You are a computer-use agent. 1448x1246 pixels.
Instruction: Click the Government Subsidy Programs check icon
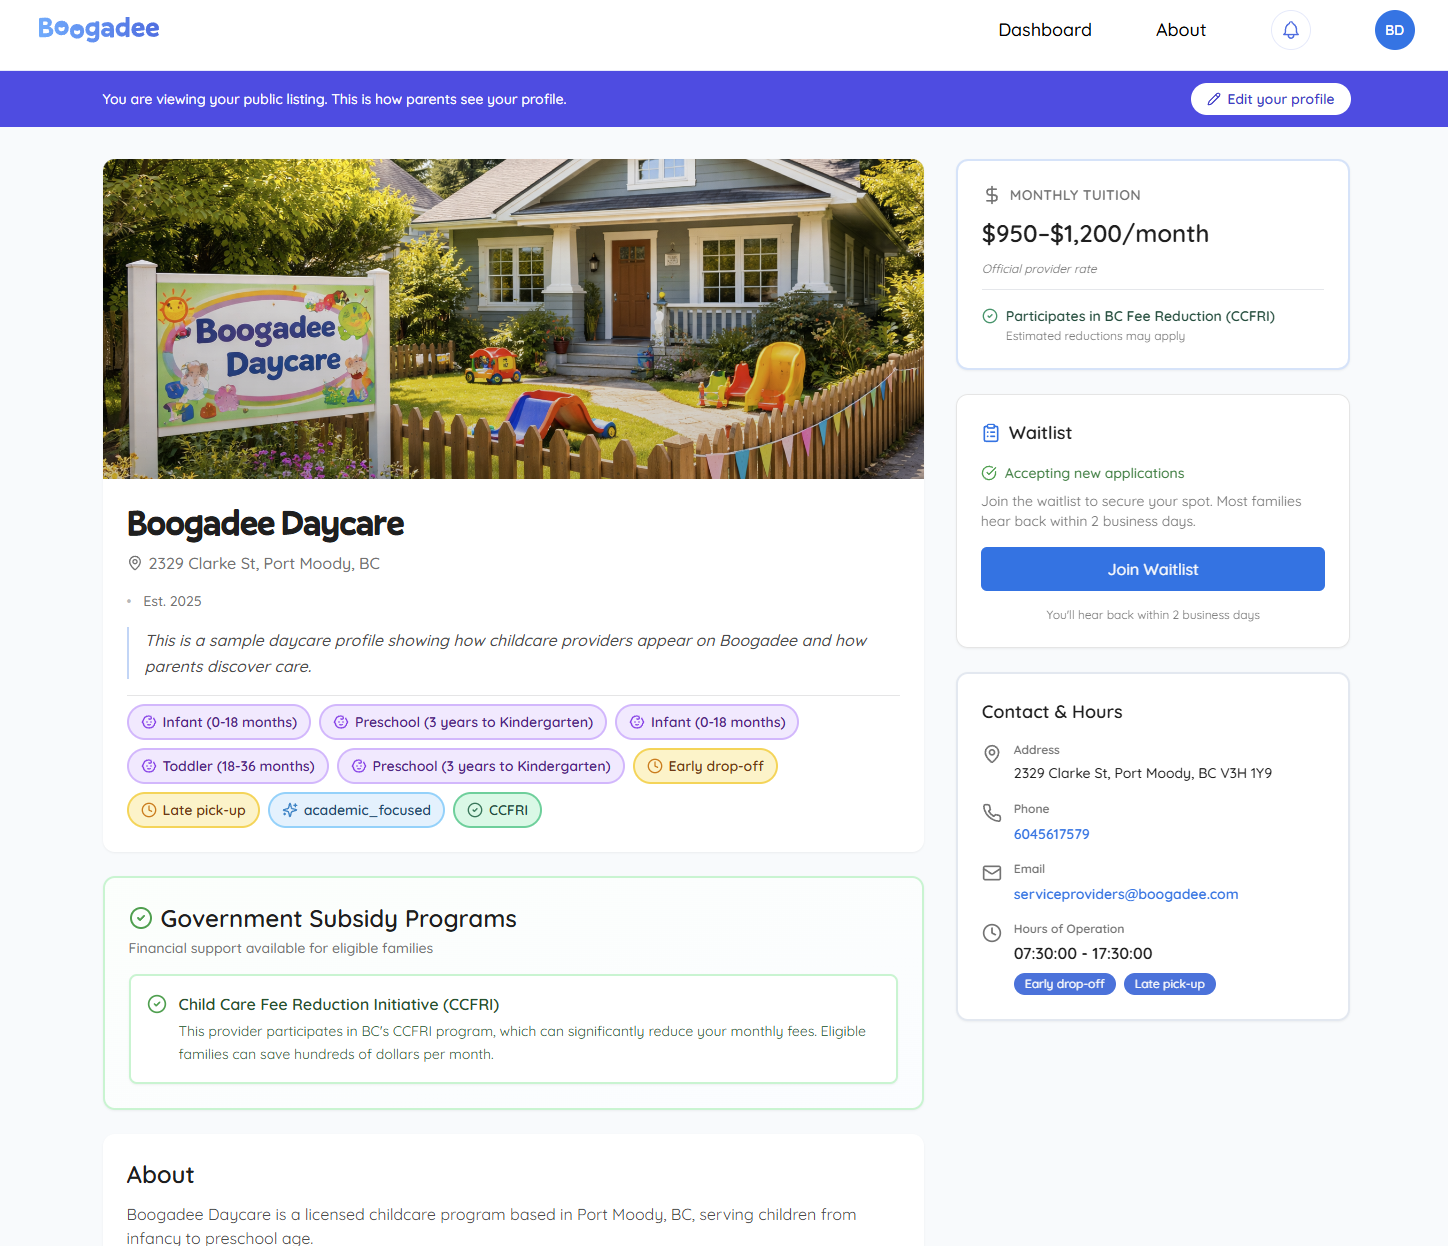point(141,918)
